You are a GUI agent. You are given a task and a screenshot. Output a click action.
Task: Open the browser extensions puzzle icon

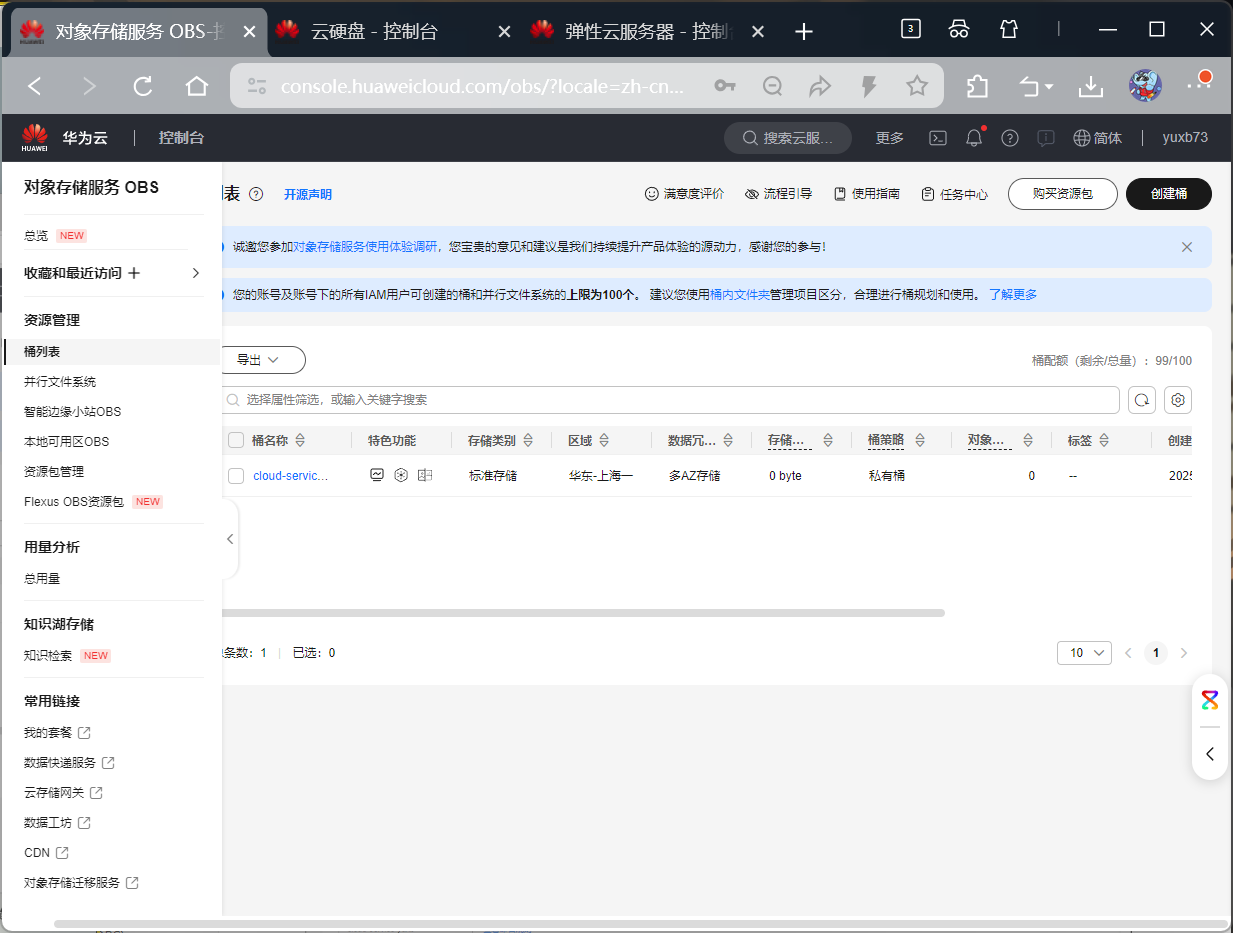coord(977,87)
